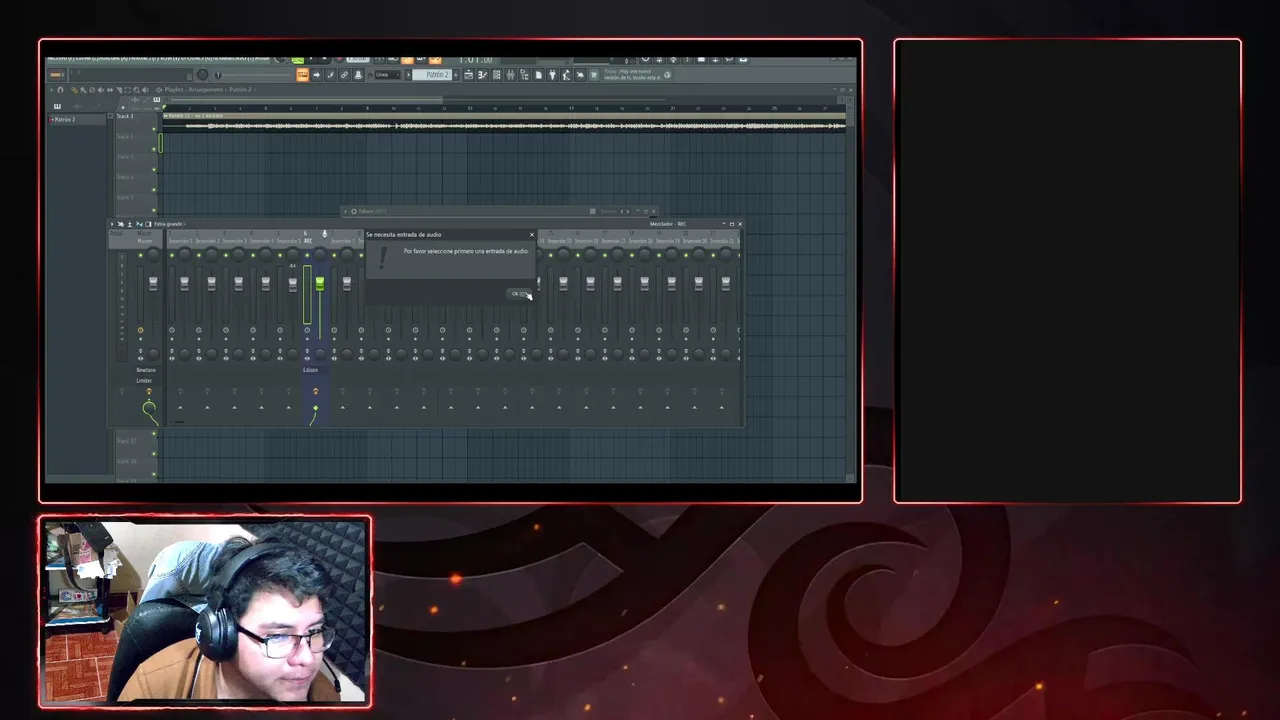Image resolution: width=1280 pixels, height=720 pixels.
Task: Select the Master mixer track label
Action: 145,241
